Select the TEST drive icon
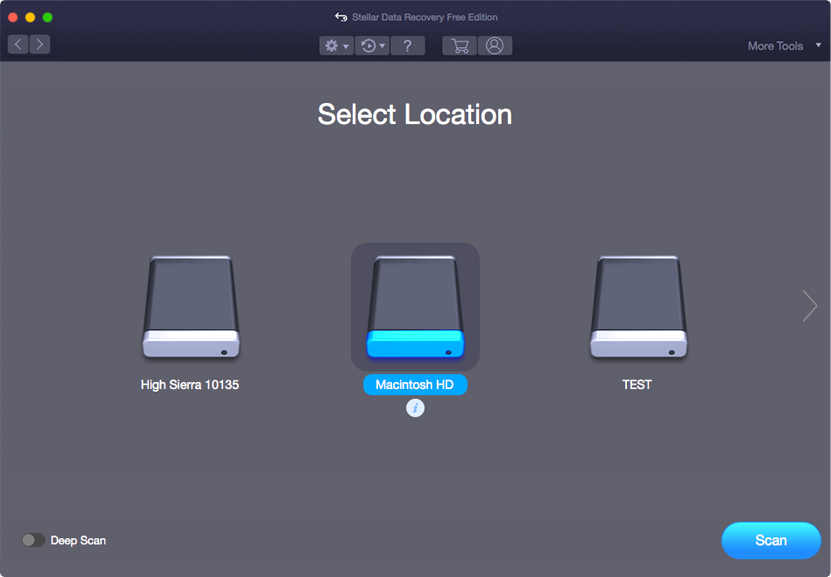The width and height of the screenshot is (831, 577). (639, 307)
